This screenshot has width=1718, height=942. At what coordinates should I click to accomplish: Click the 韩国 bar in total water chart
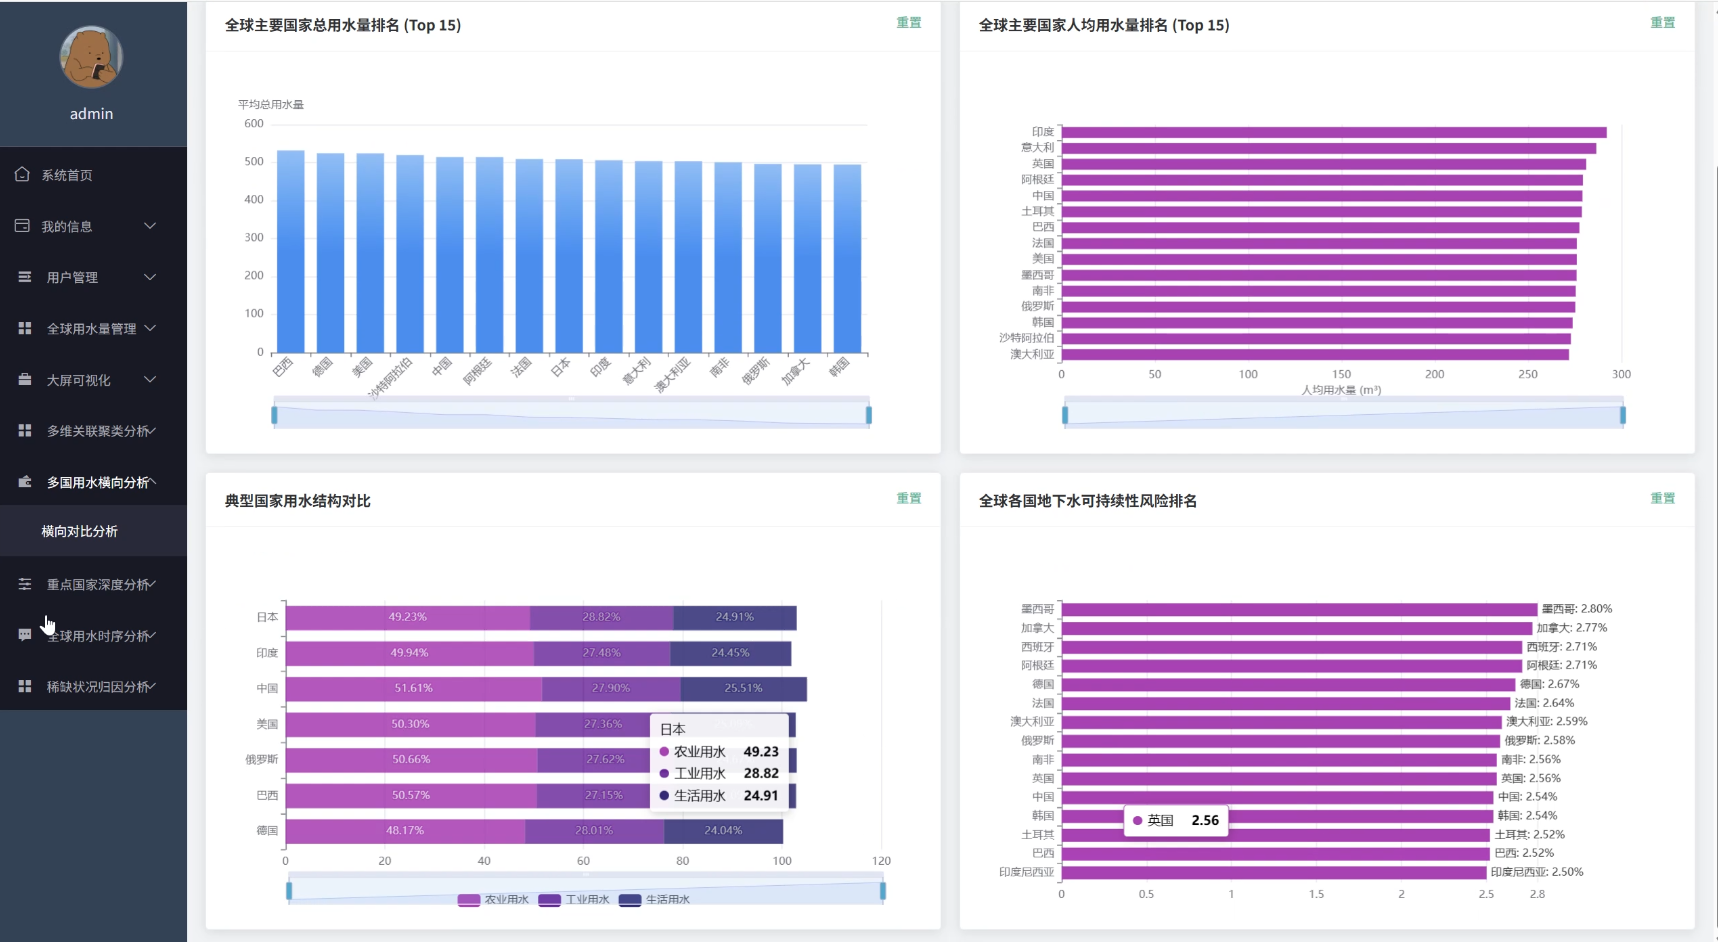[848, 258]
